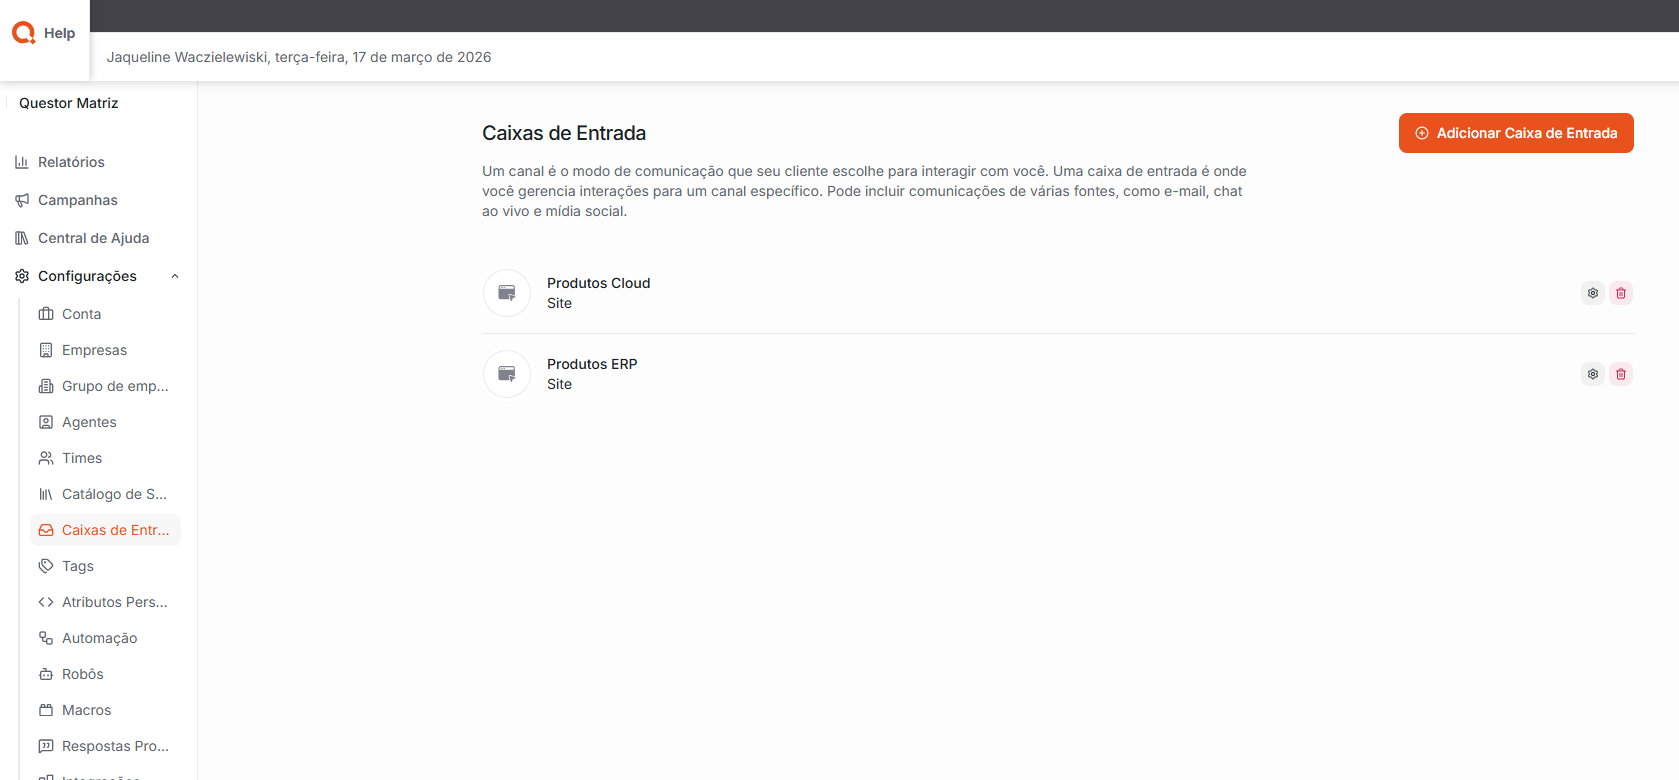The height and width of the screenshot is (780, 1679).
Task: Go to Campanhas in sidebar
Action: [77, 200]
